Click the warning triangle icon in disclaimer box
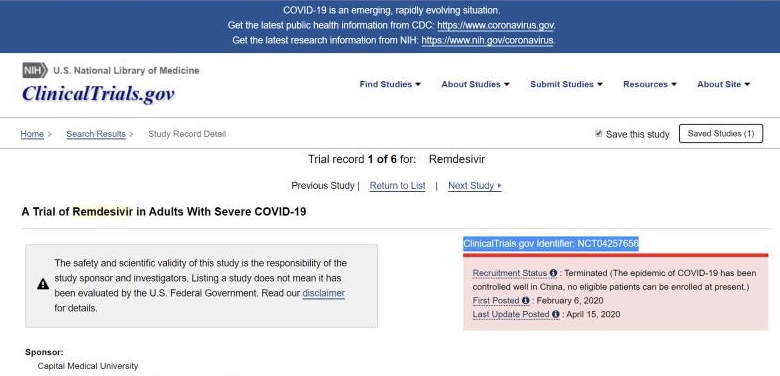This screenshot has width=780, height=376. pos(43,284)
